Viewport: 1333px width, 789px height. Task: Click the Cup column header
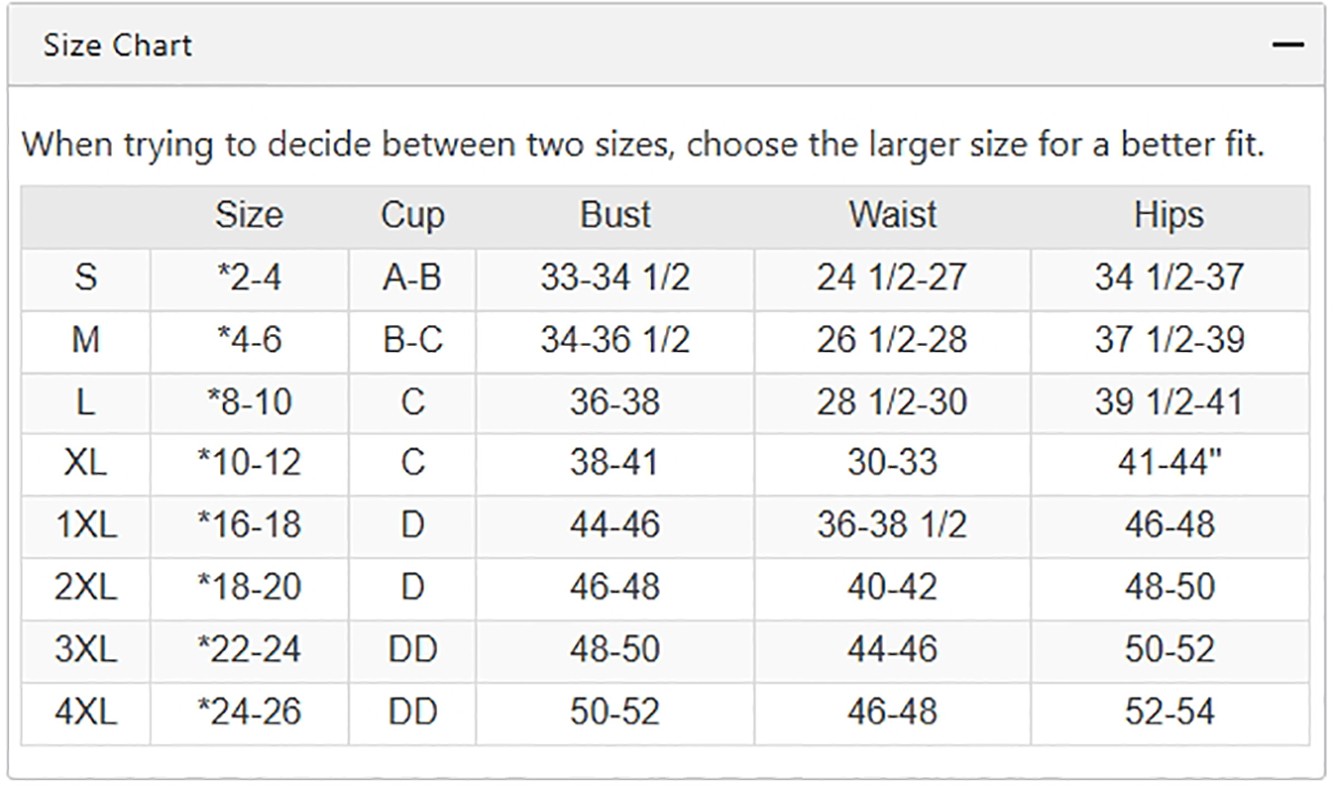click(x=412, y=215)
